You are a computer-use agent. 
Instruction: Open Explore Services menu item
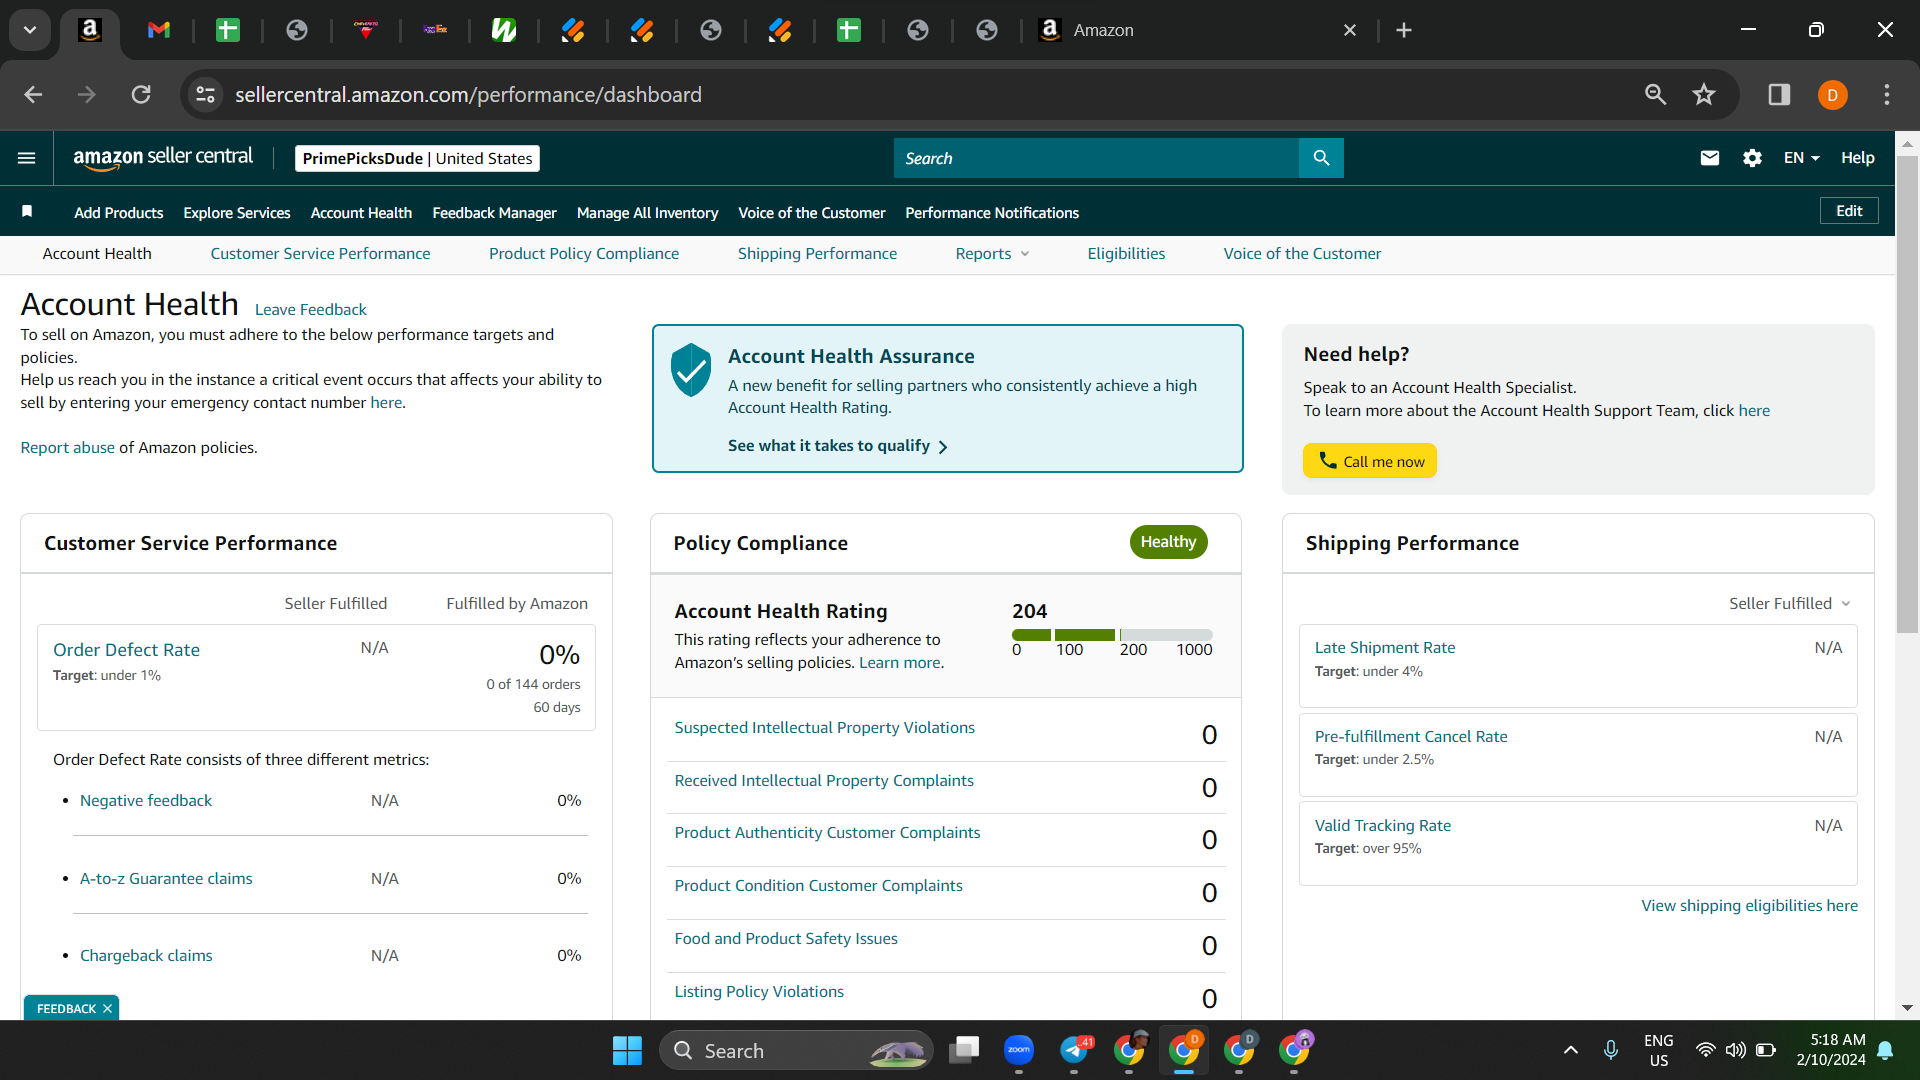tap(237, 213)
